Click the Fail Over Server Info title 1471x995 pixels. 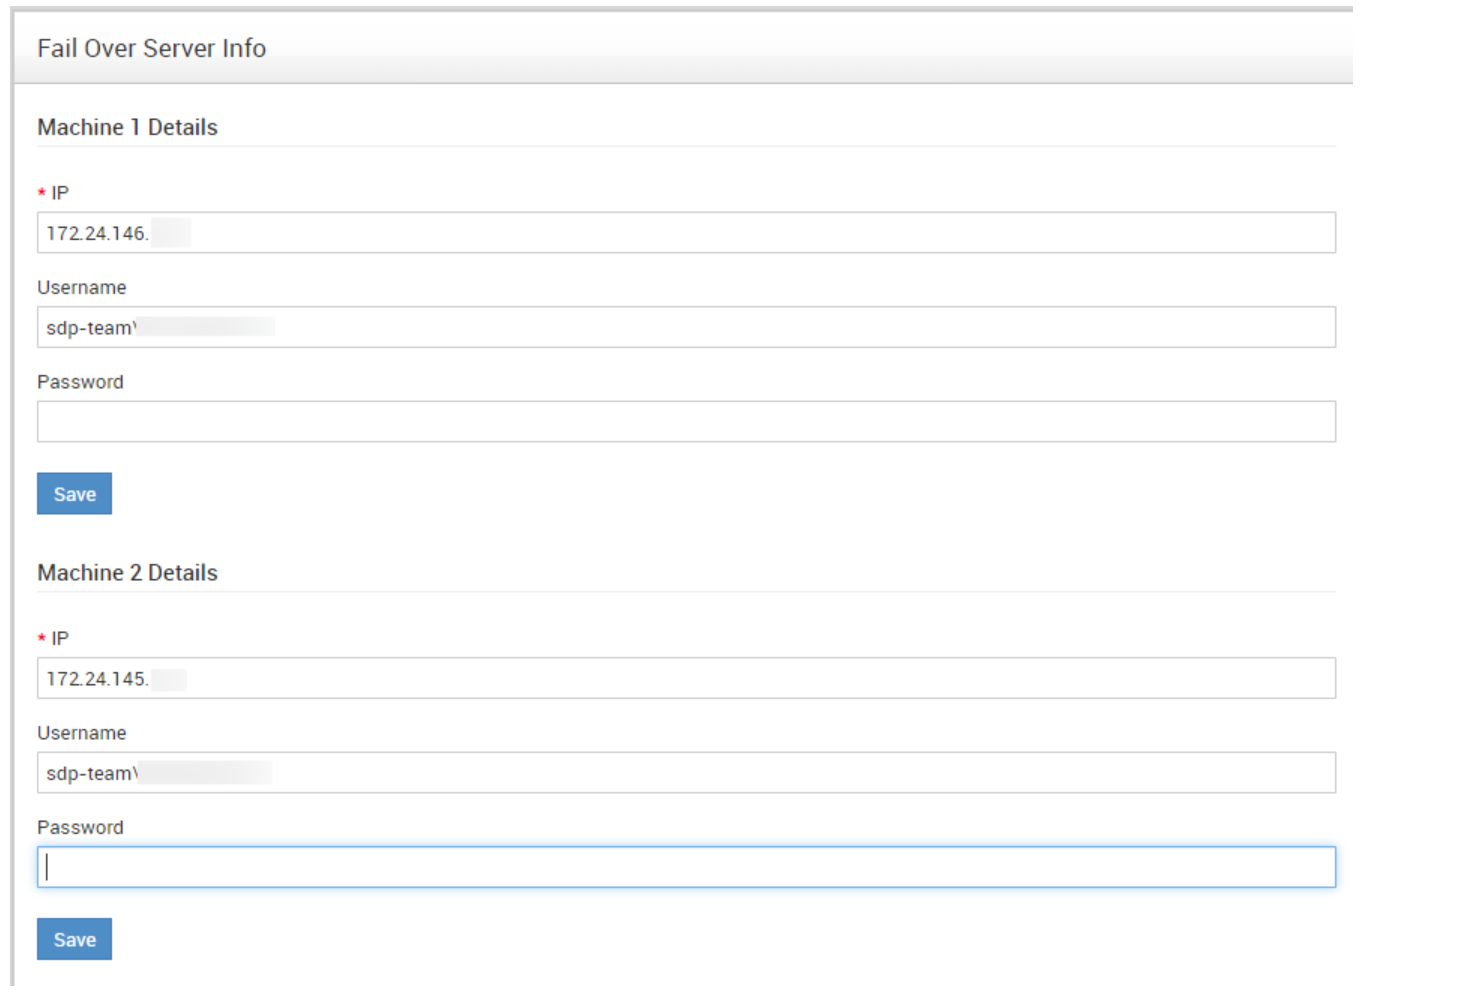click(151, 49)
